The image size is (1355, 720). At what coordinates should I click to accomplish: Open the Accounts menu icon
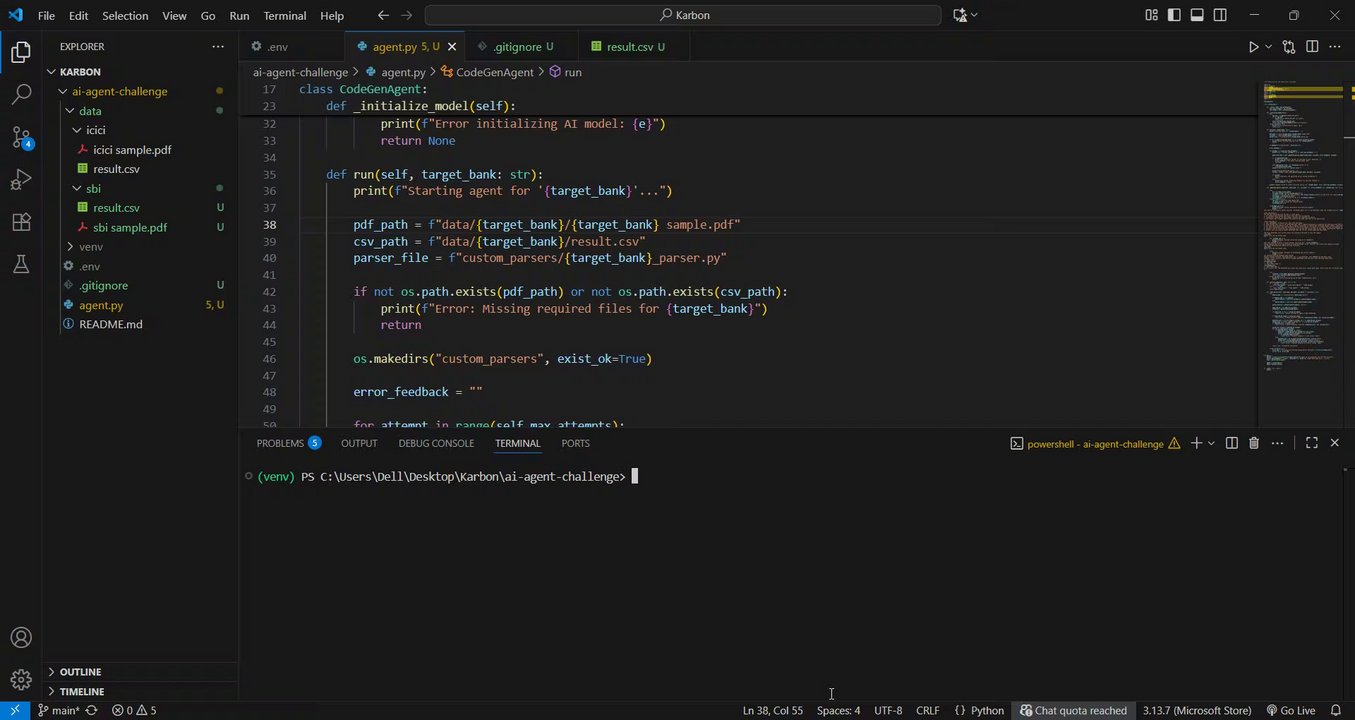[21, 638]
